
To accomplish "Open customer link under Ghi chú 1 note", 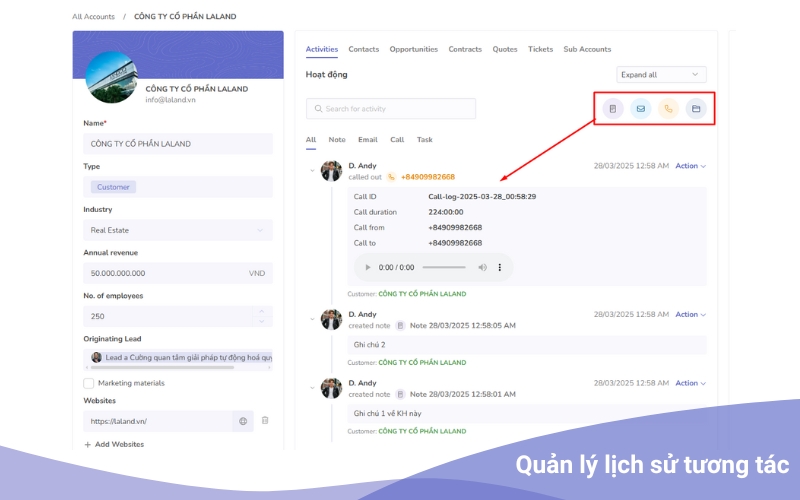I will 422,431.
